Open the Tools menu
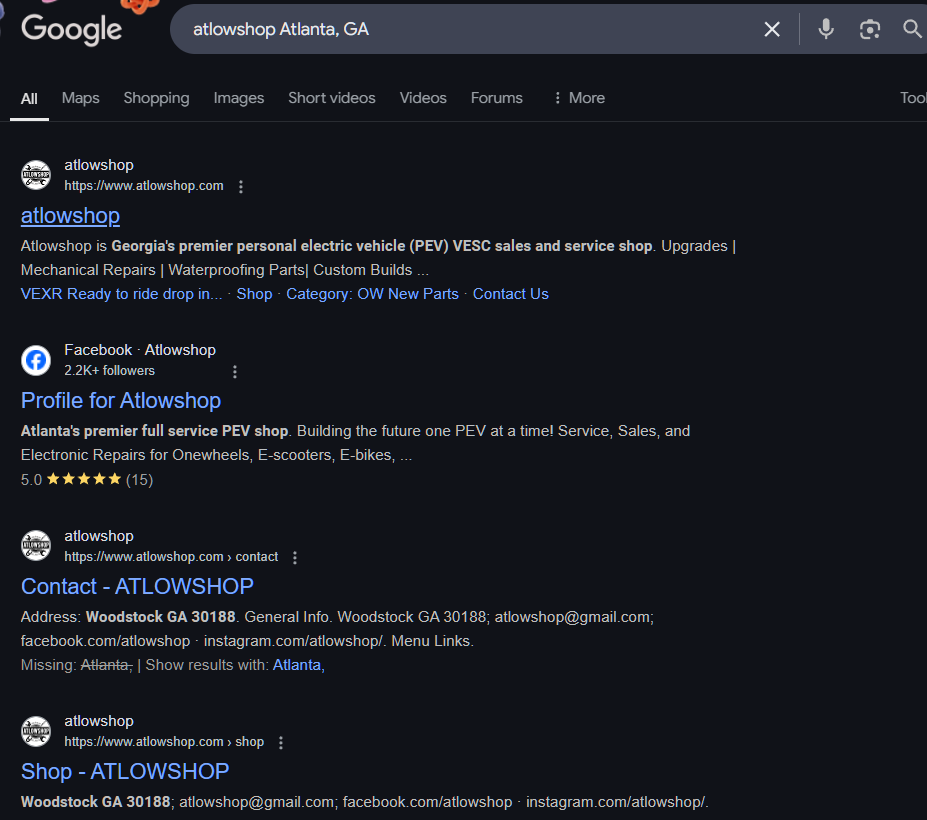Image resolution: width=927 pixels, height=820 pixels. pos(913,98)
